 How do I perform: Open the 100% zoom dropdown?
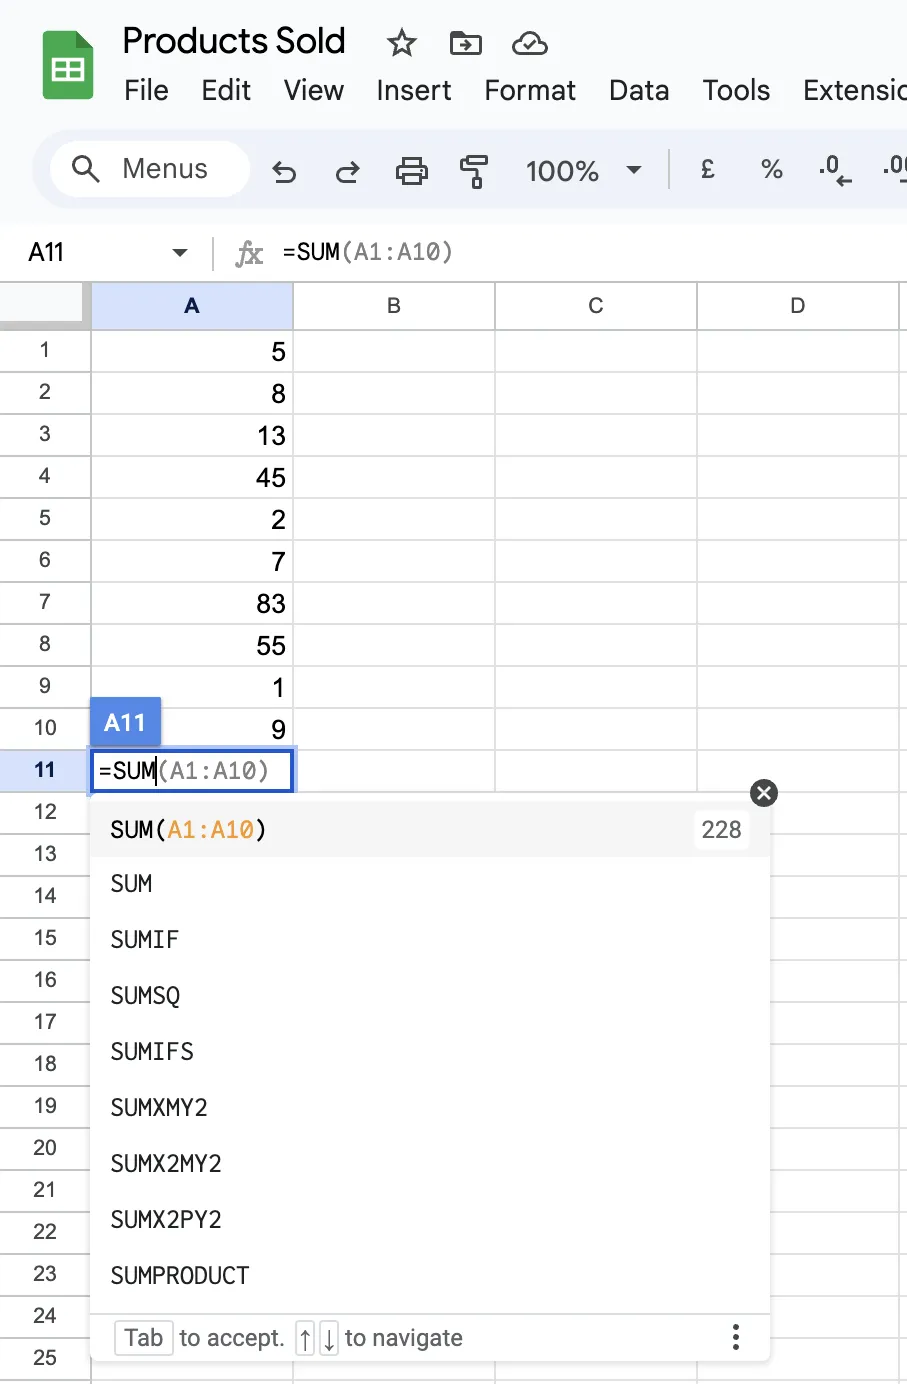pyautogui.click(x=584, y=171)
